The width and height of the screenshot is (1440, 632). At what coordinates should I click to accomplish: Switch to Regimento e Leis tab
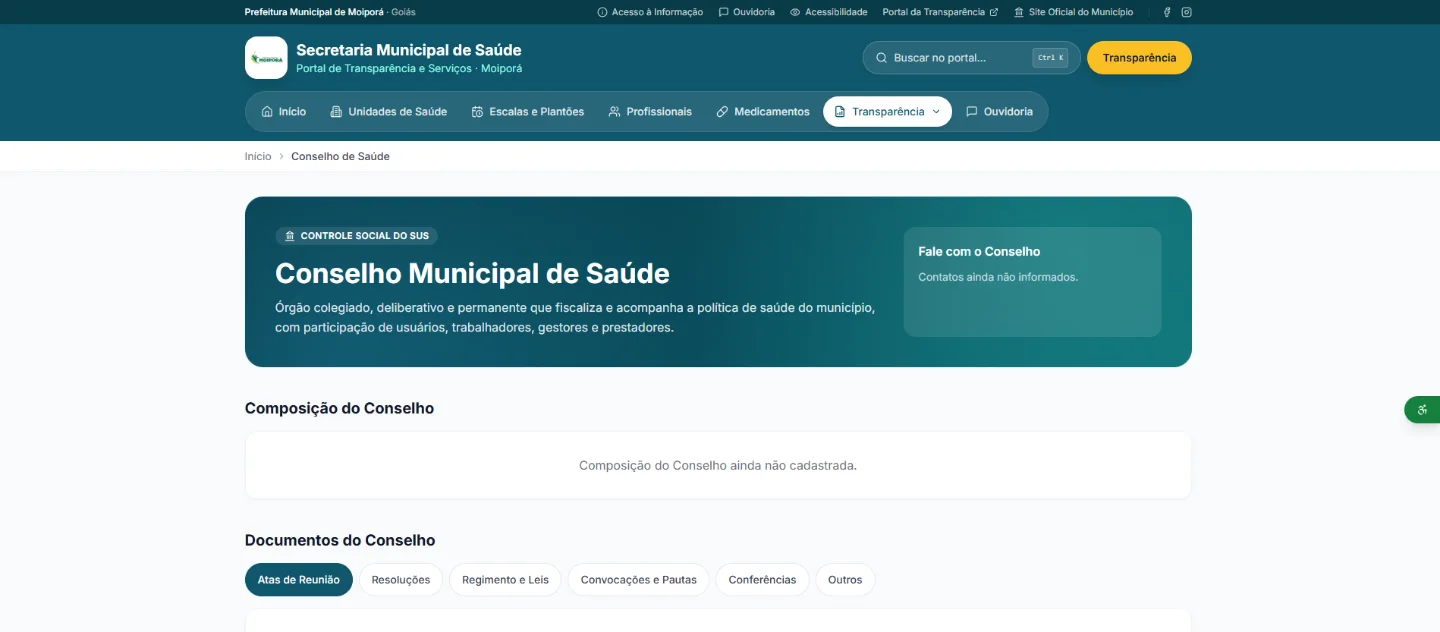click(x=505, y=580)
